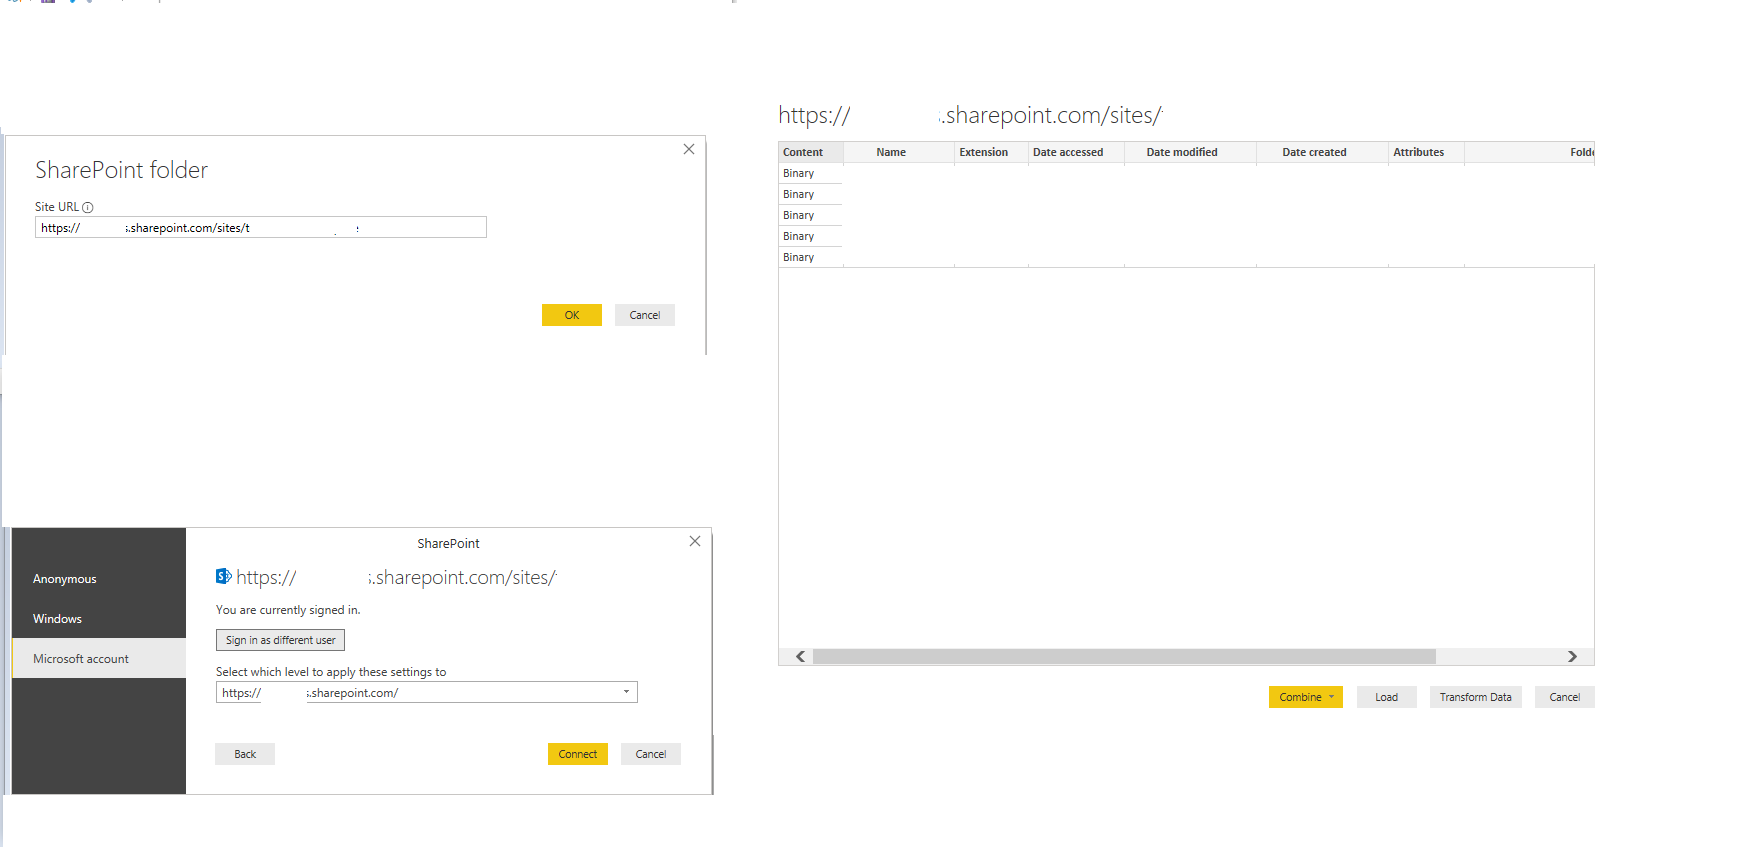Cancel the SharePoint credentials dialog
Screen dimensions: 1738x847
[651, 754]
